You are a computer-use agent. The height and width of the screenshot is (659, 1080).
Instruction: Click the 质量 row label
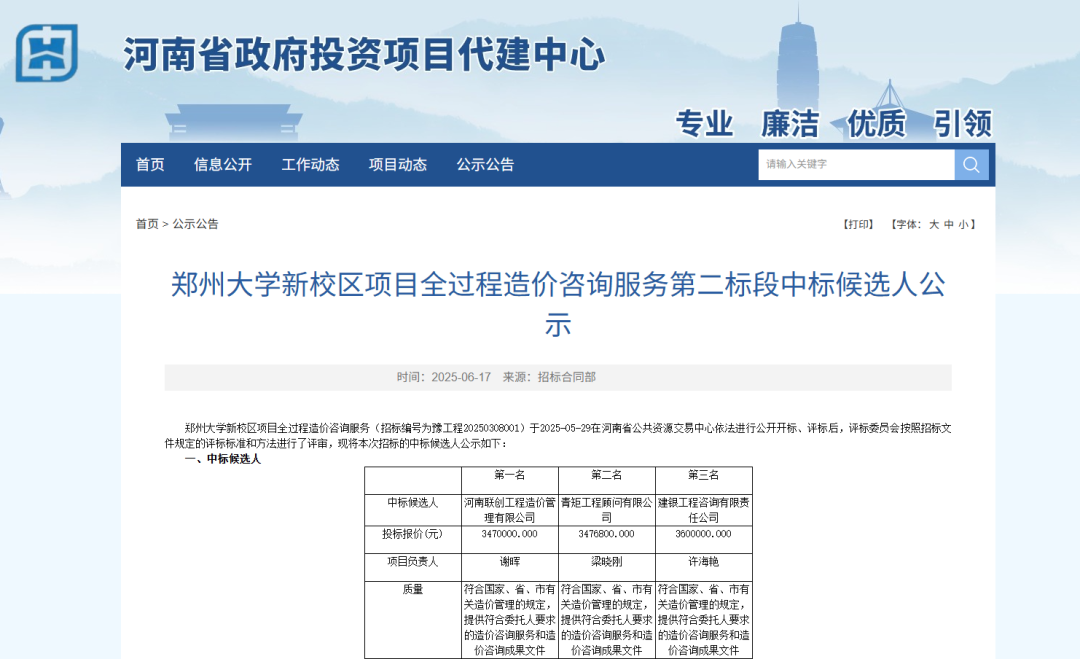coord(413,589)
